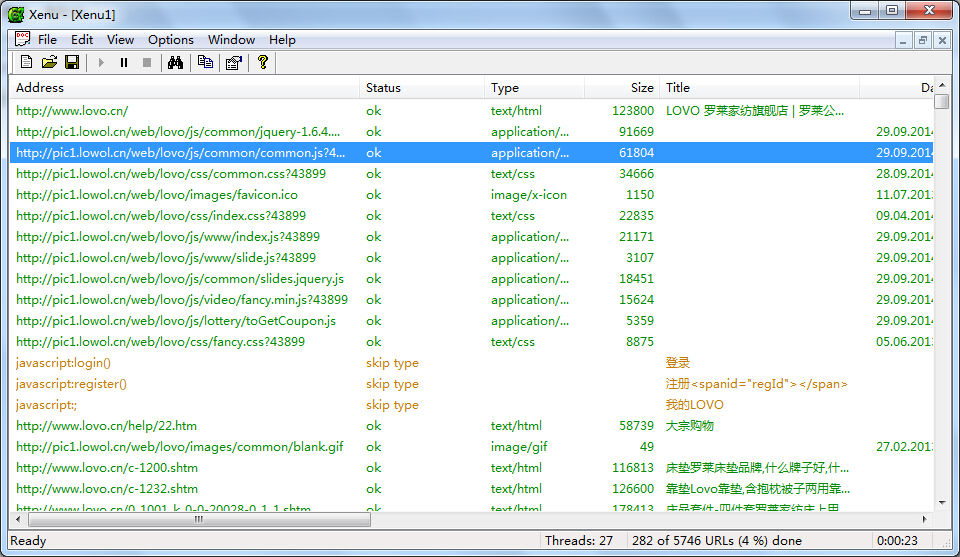Select the slides.jquery.js URL row

(471, 278)
